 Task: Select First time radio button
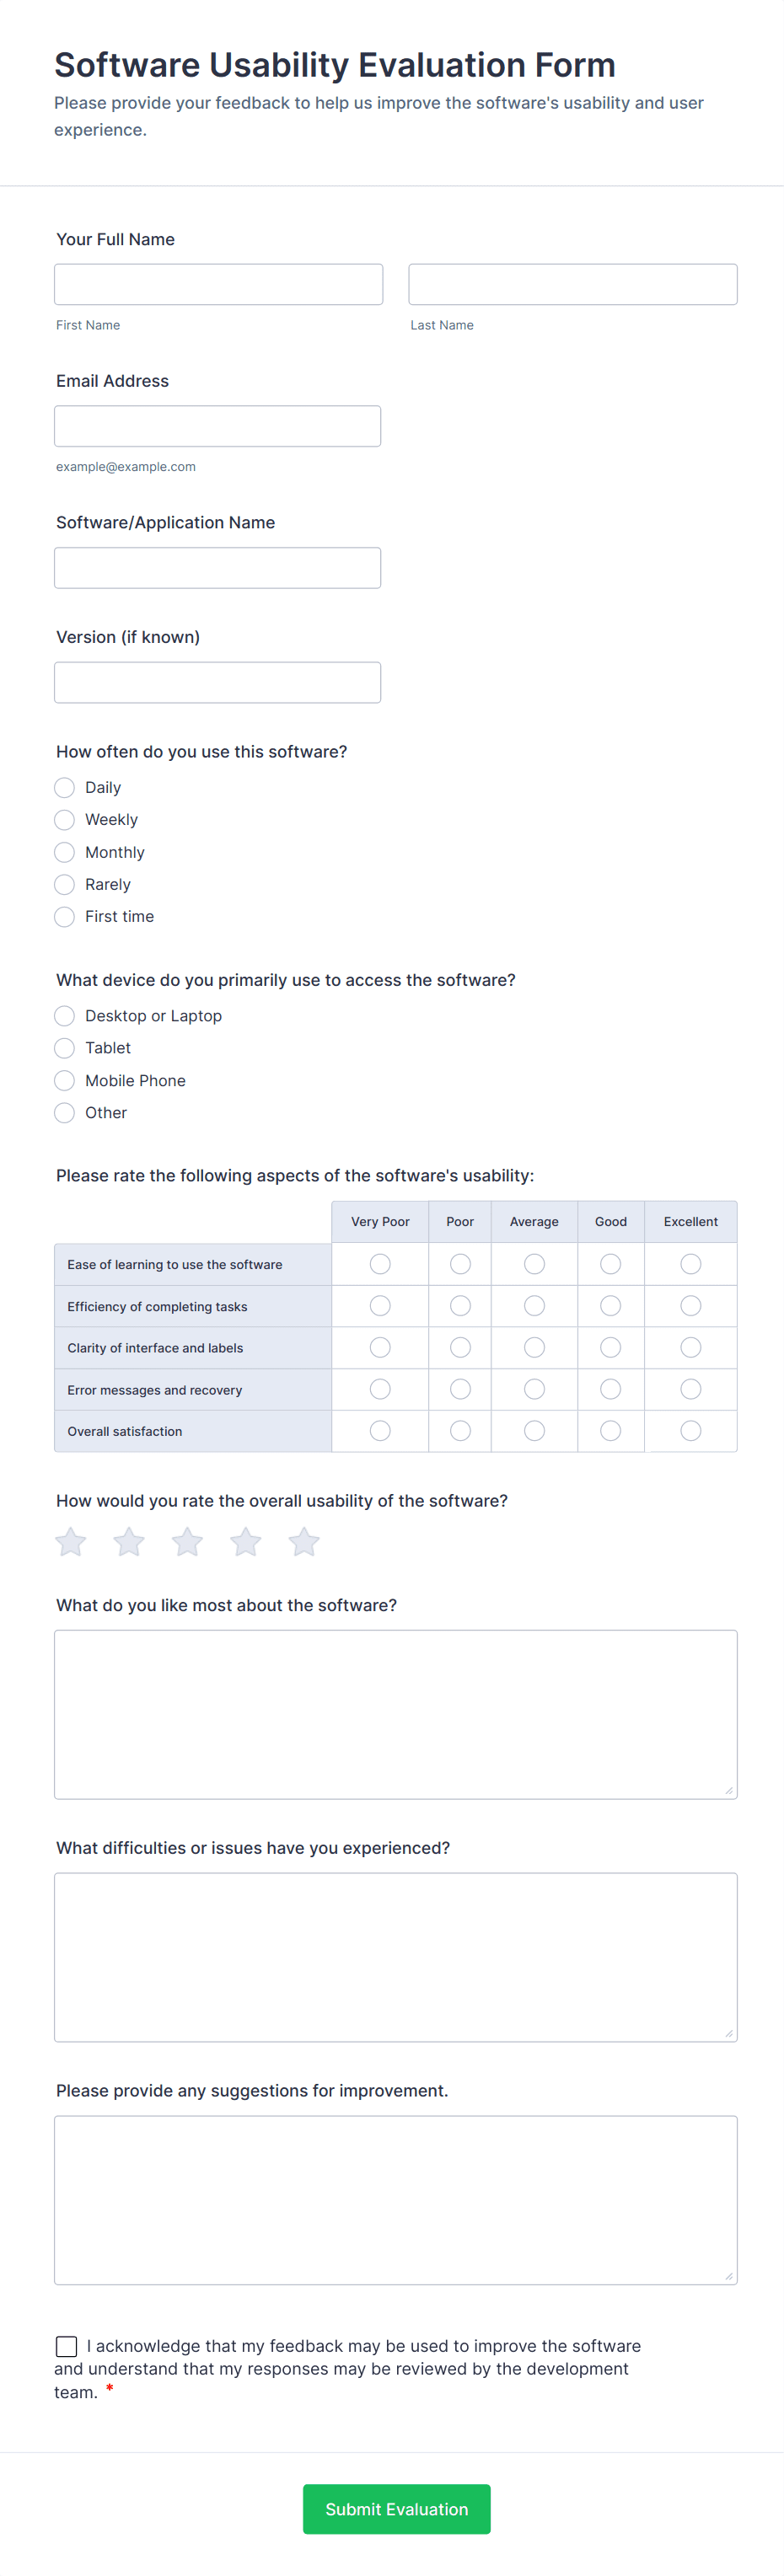[65, 917]
